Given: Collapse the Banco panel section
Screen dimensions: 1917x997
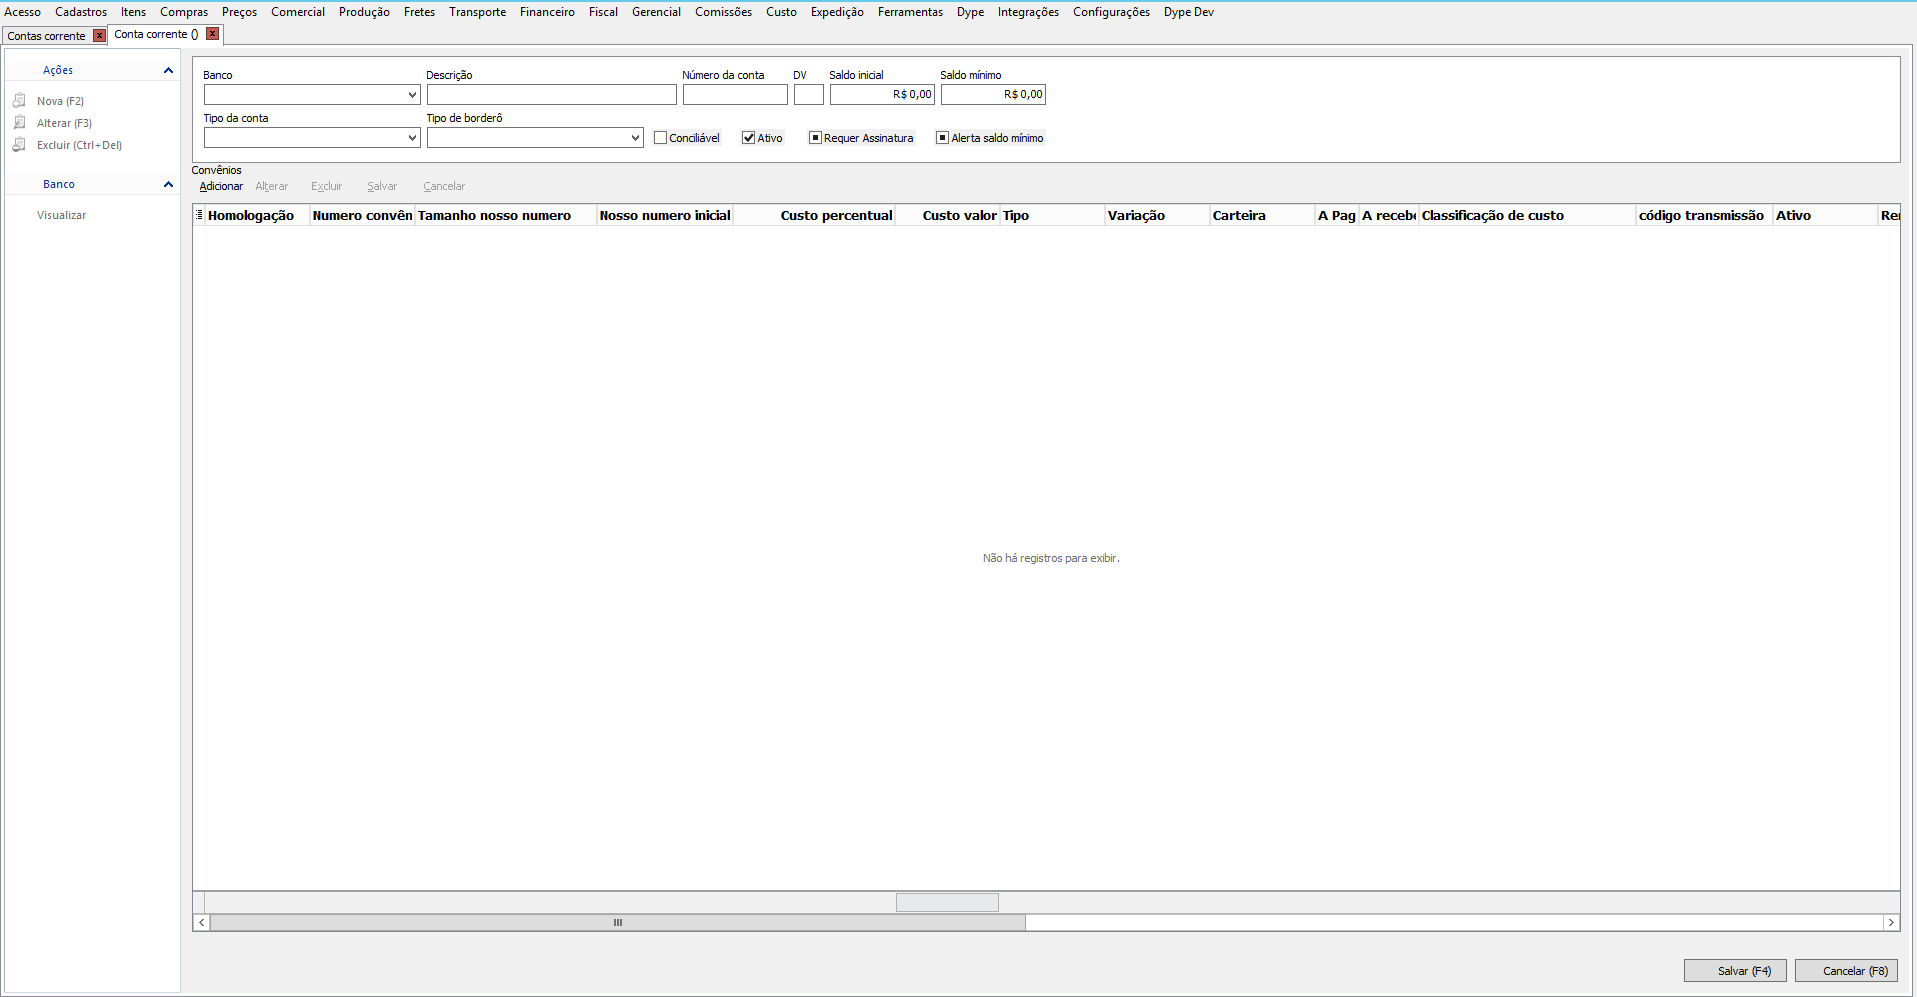Looking at the screenshot, I should coord(168,184).
